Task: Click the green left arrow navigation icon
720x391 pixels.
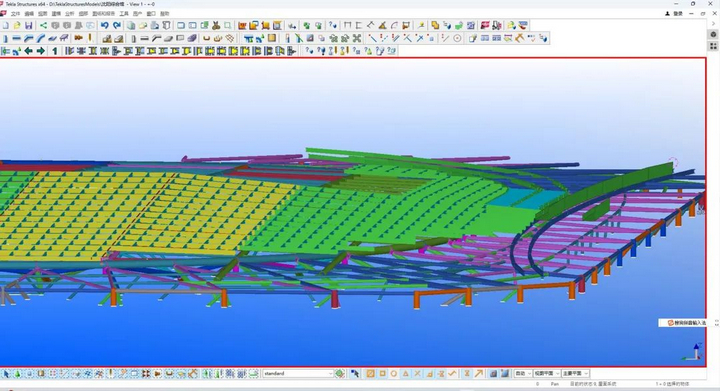Action: pos(28,51)
